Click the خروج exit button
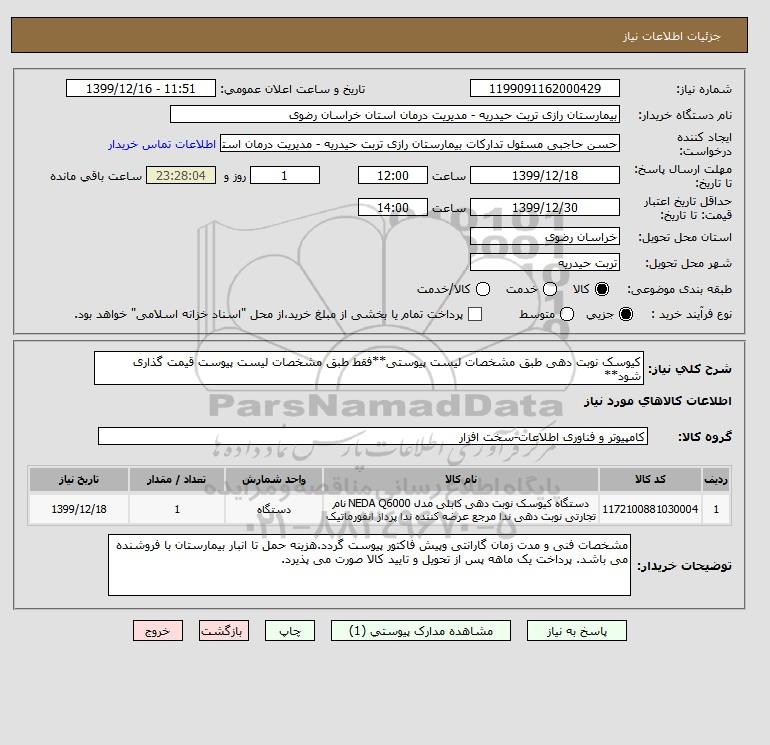The height and width of the screenshot is (745, 770). pyautogui.click(x=158, y=631)
